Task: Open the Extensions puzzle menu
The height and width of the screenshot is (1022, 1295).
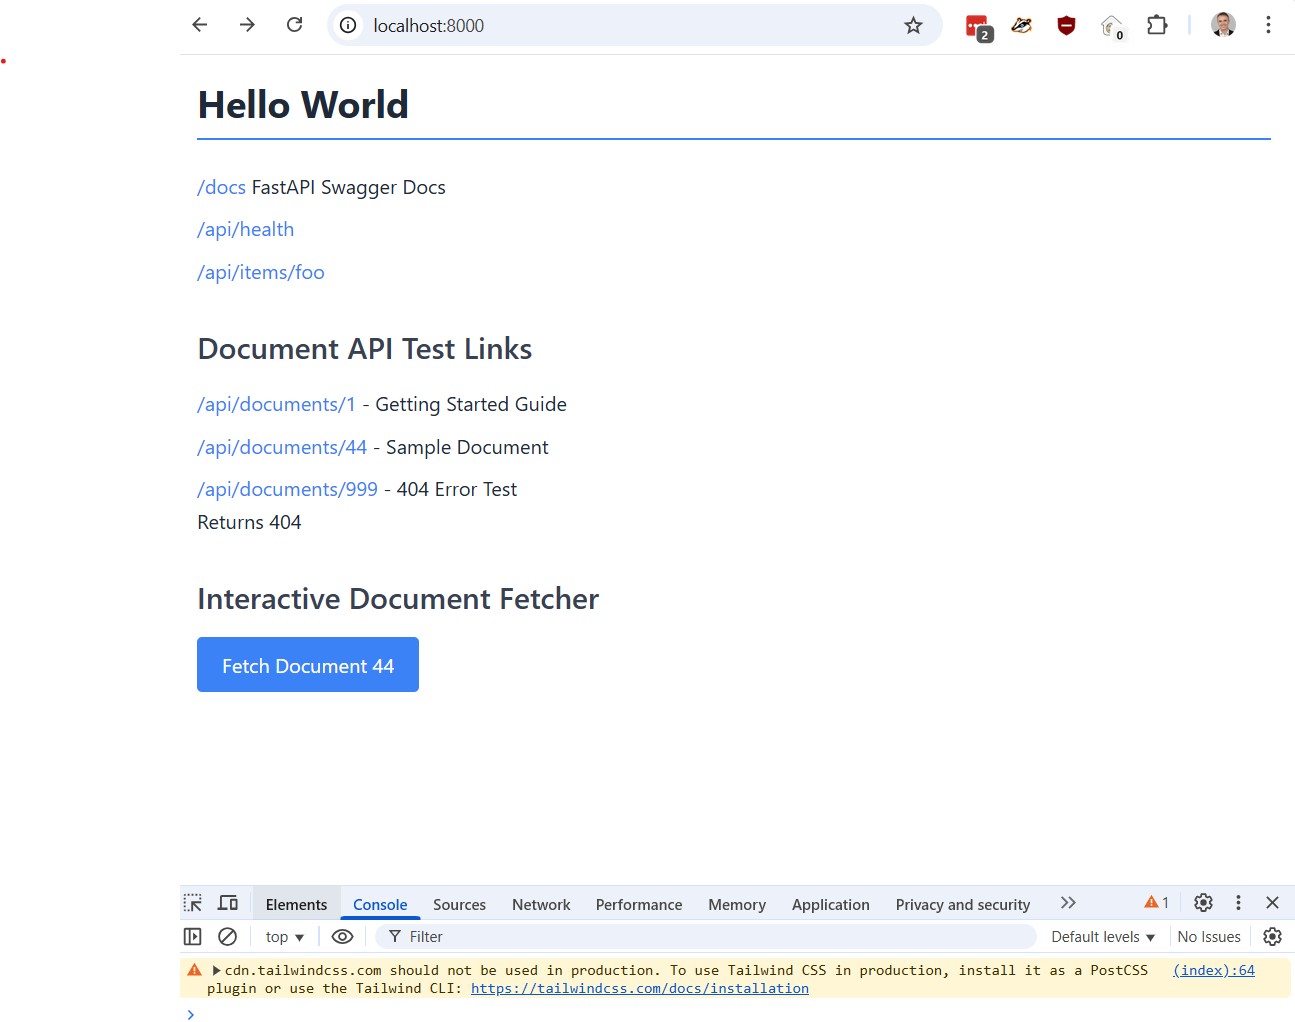Action: pos(1157,25)
